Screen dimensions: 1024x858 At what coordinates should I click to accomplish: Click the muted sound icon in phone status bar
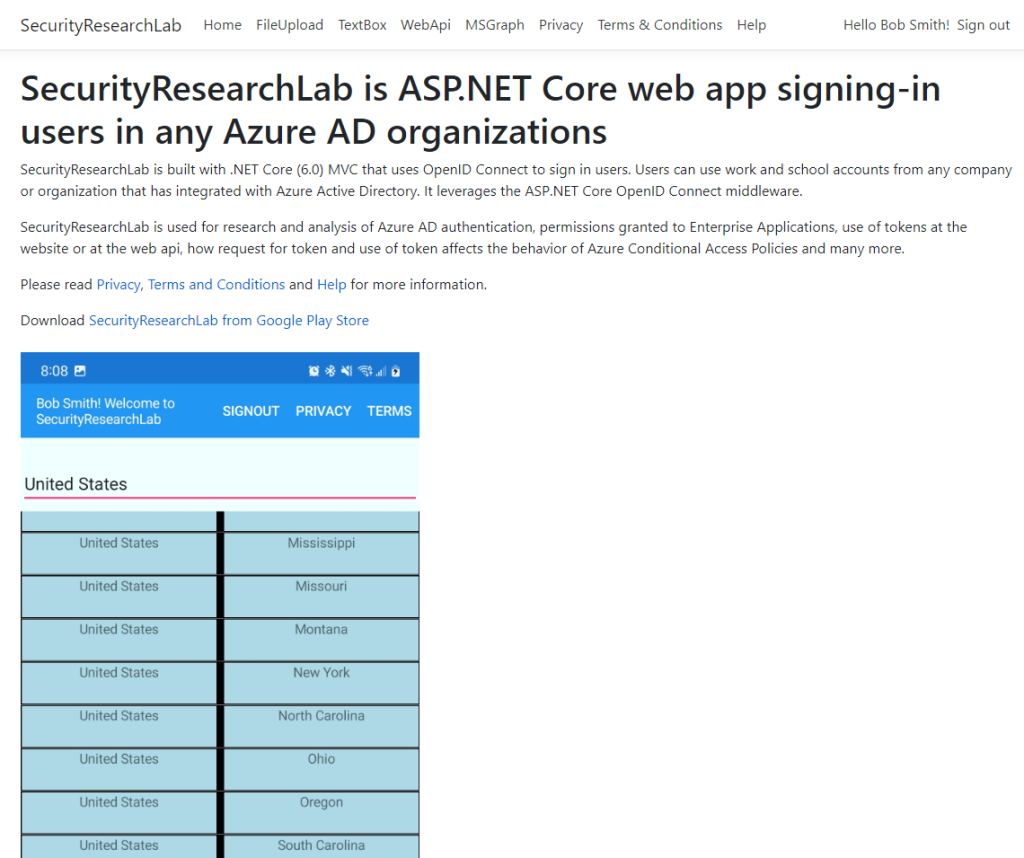click(347, 371)
